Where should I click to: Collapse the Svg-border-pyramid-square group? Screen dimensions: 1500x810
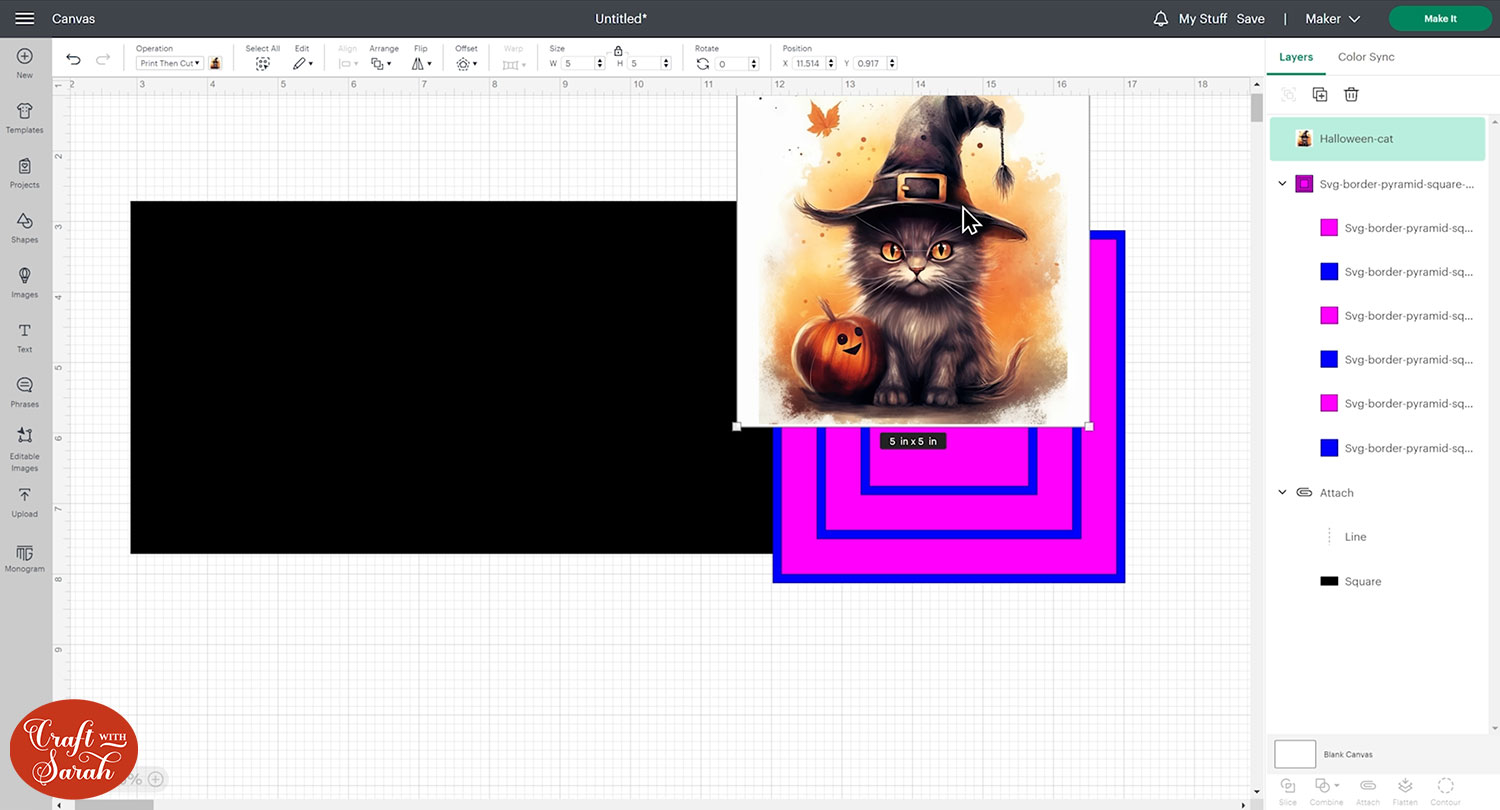pos(1283,184)
